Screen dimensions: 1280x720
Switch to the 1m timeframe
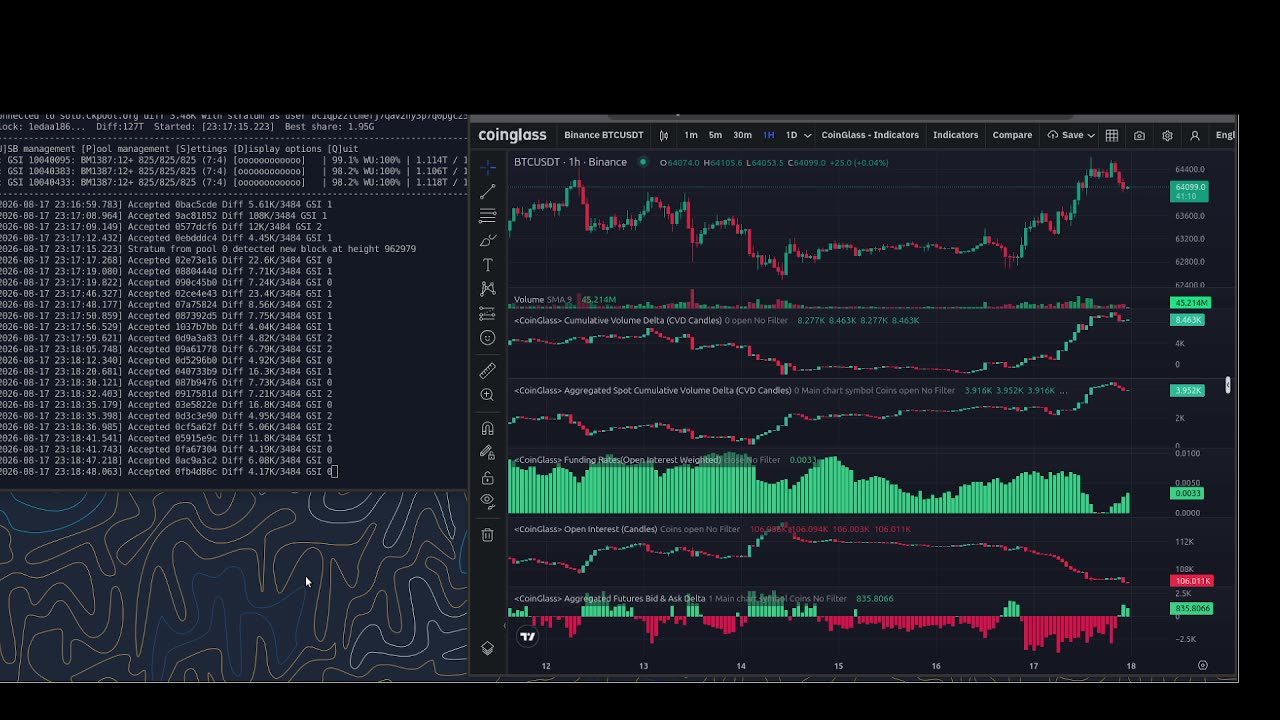pyautogui.click(x=691, y=135)
